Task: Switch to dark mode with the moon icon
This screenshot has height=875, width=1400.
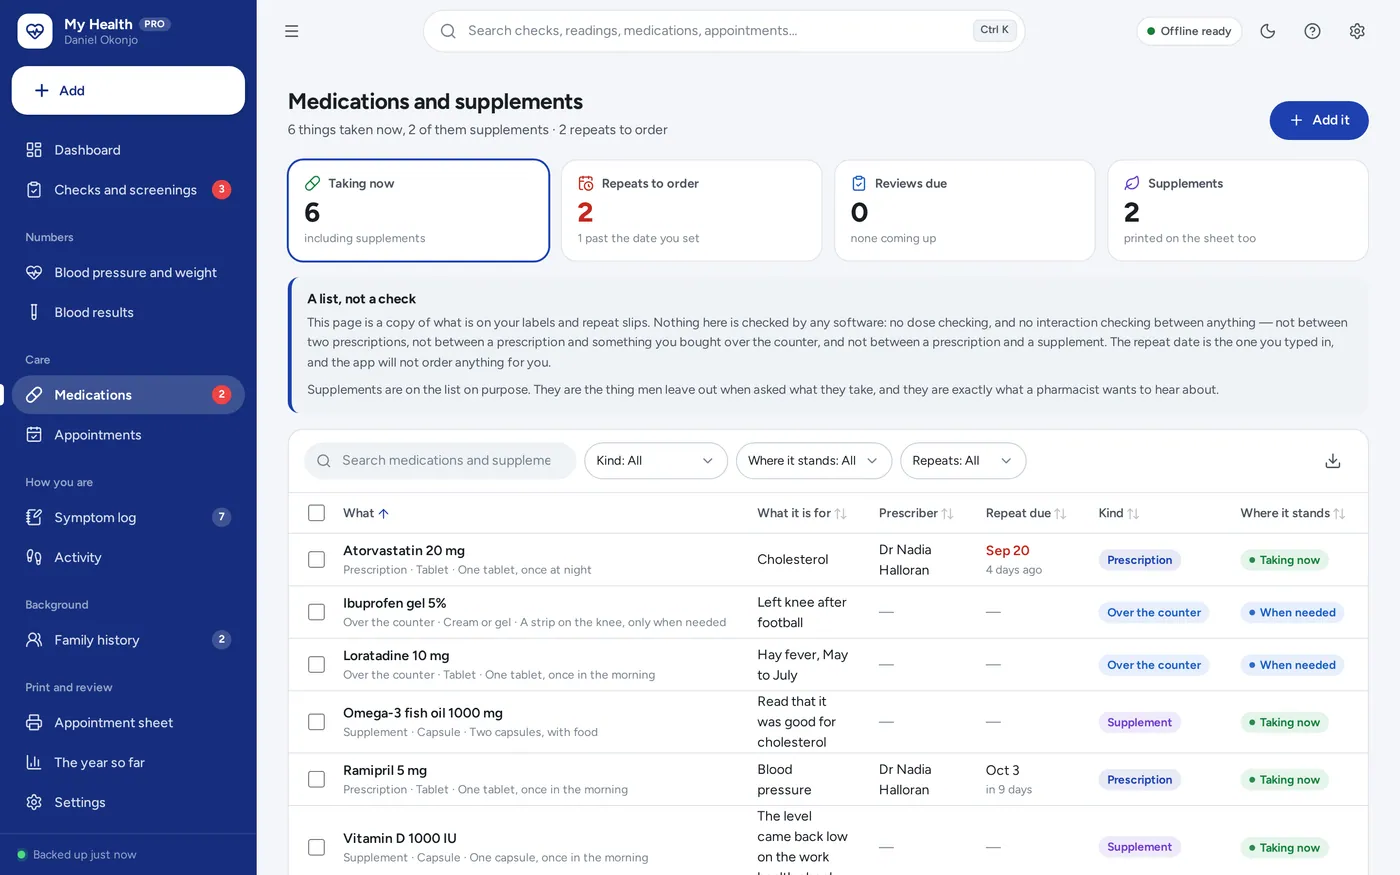Action: click(x=1268, y=31)
